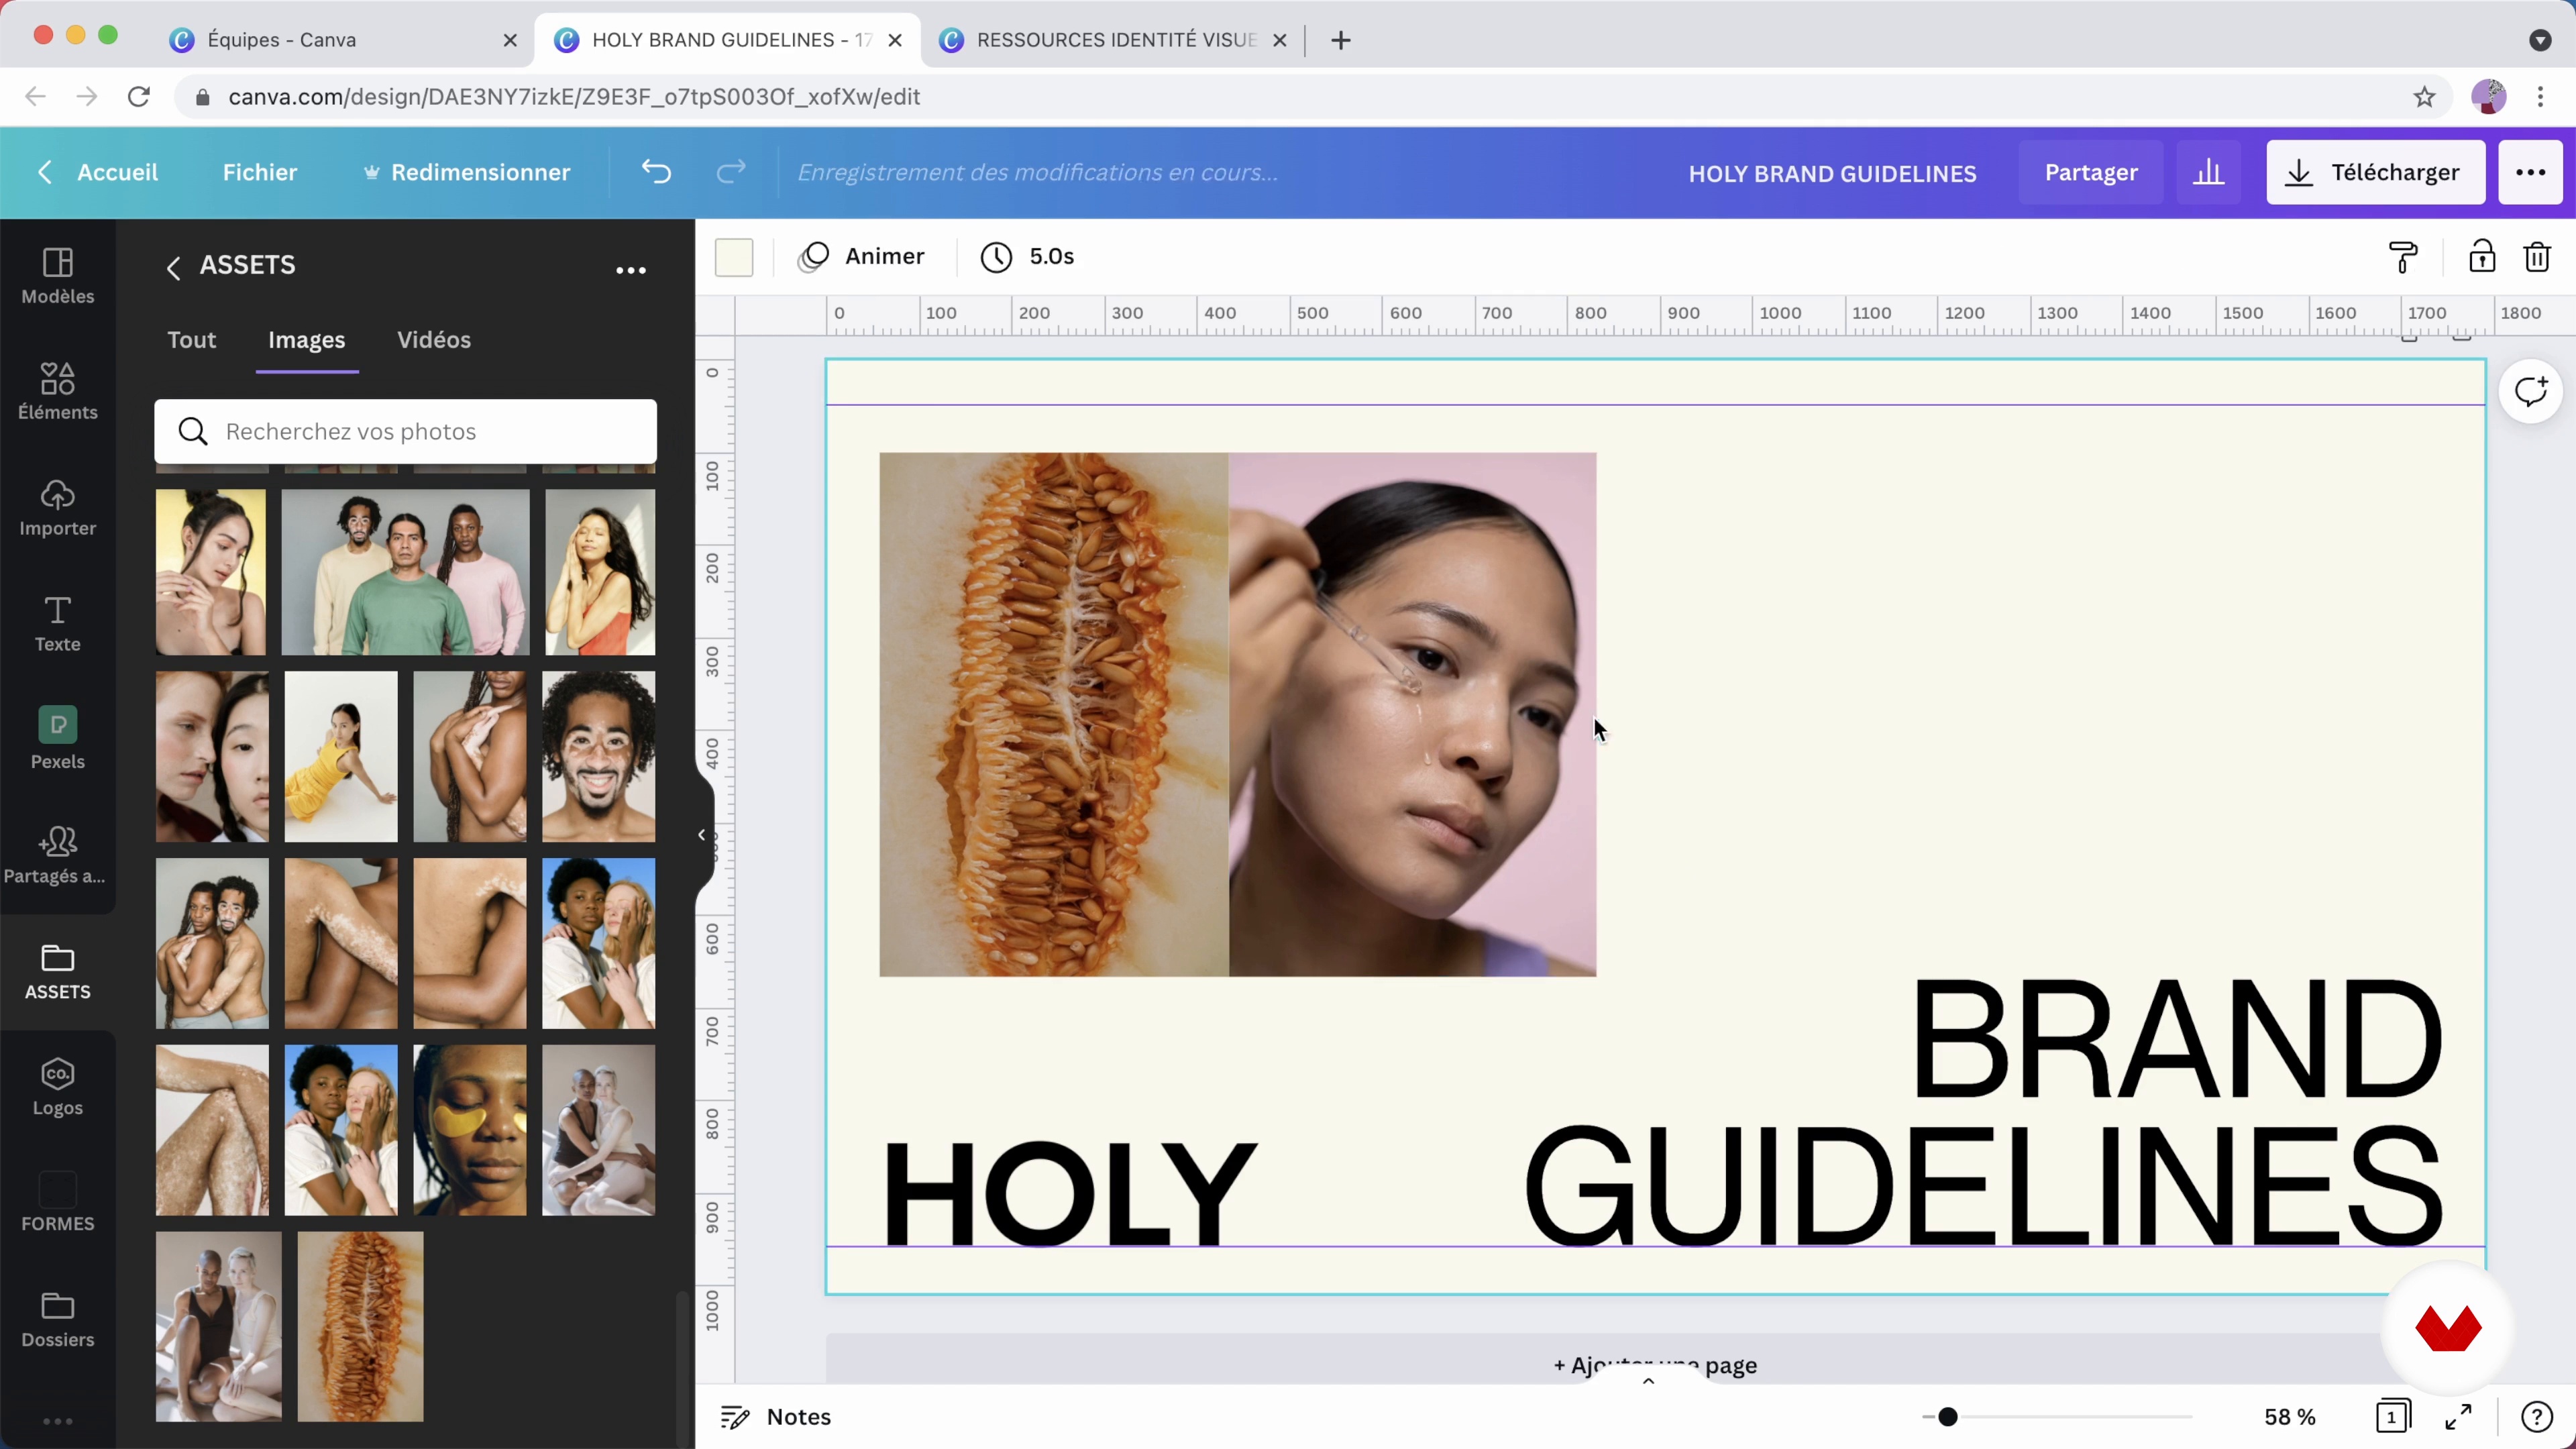The height and width of the screenshot is (1449, 2576).
Task: Show more sidebar items with ellipsis
Action: [58, 1421]
